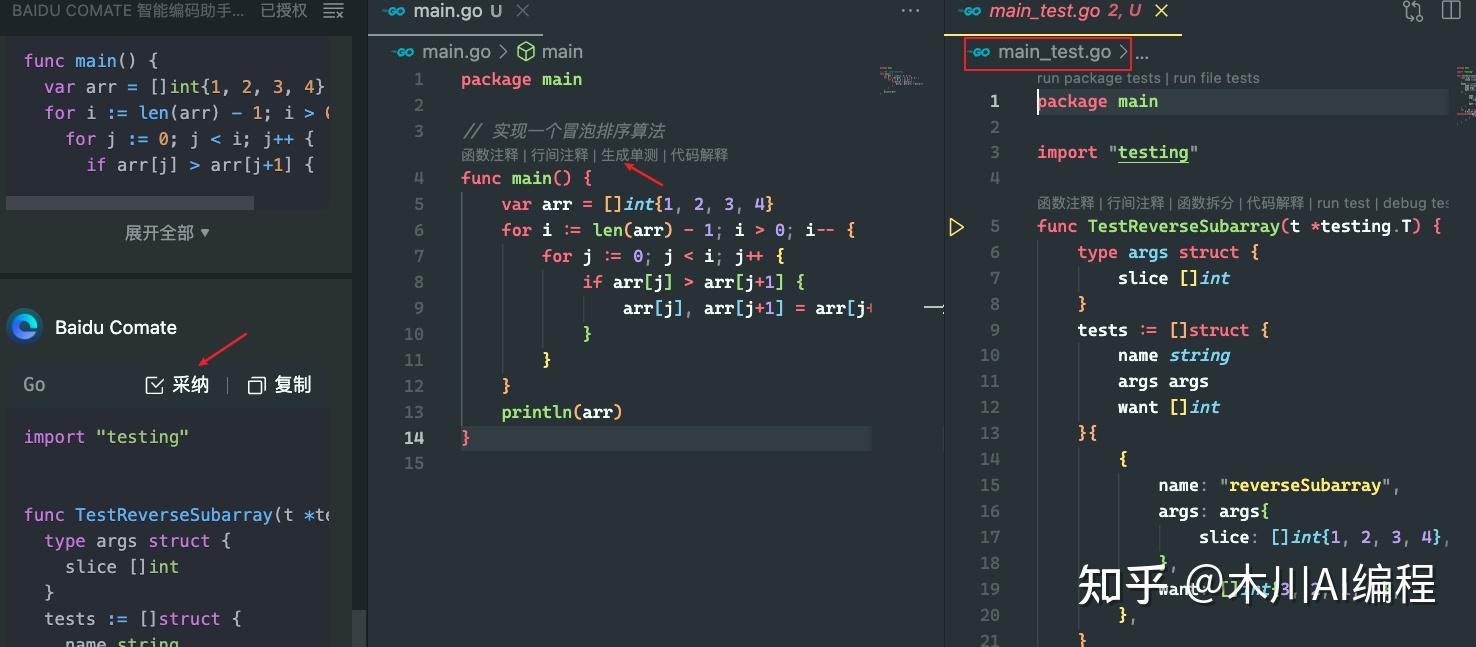Click 代码解释 above TestReverseSubarray

pos(1275,202)
